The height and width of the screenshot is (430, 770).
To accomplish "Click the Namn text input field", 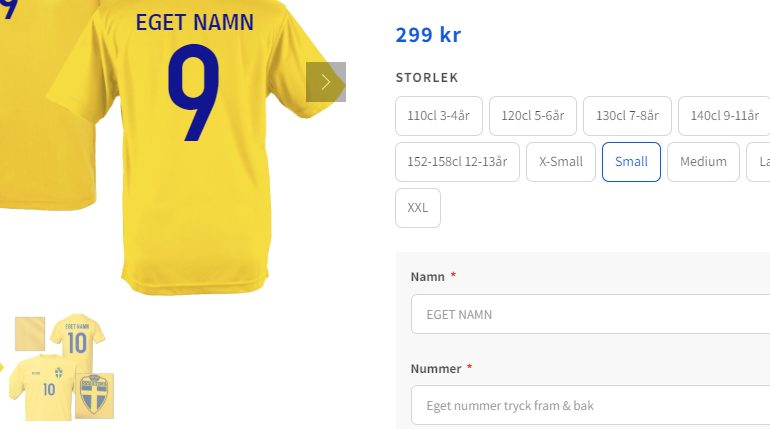I will 590,314.
